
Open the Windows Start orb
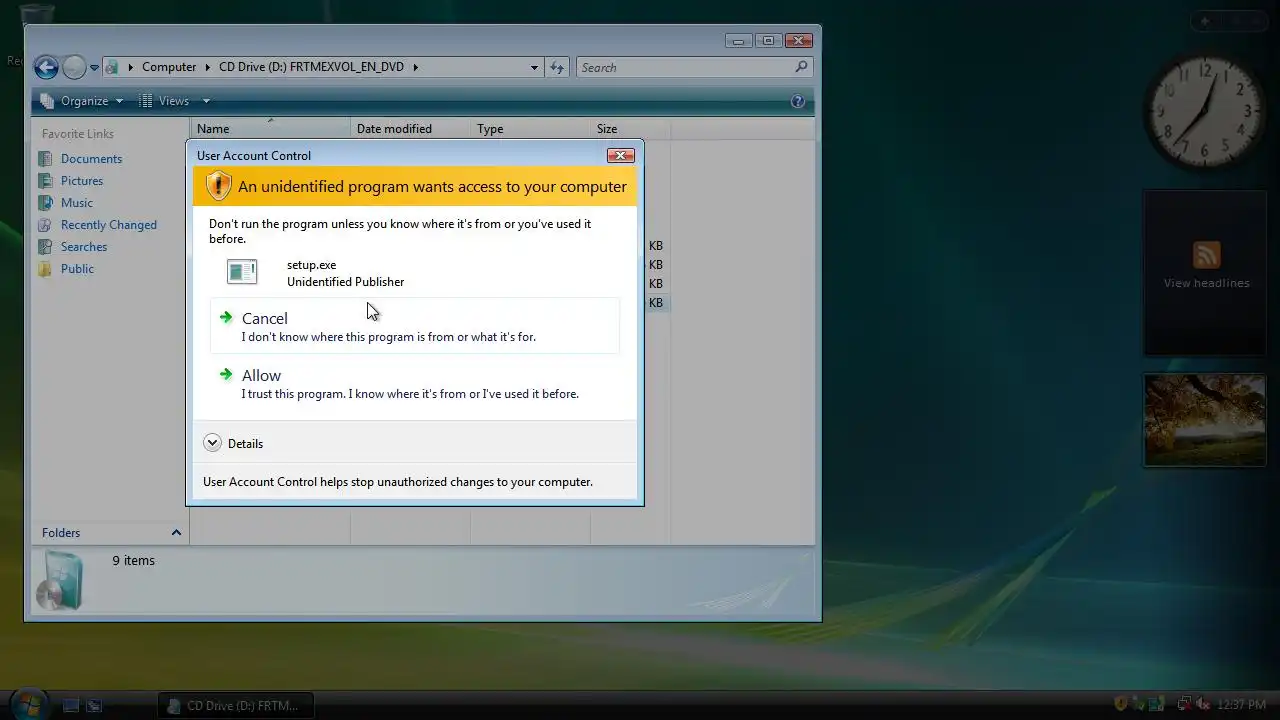click(x=27, y=704)
